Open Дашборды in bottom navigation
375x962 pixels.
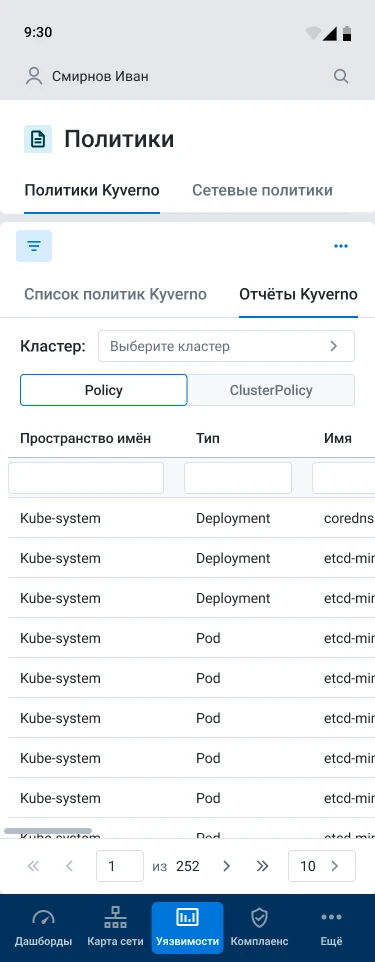(x=44, y=927)
